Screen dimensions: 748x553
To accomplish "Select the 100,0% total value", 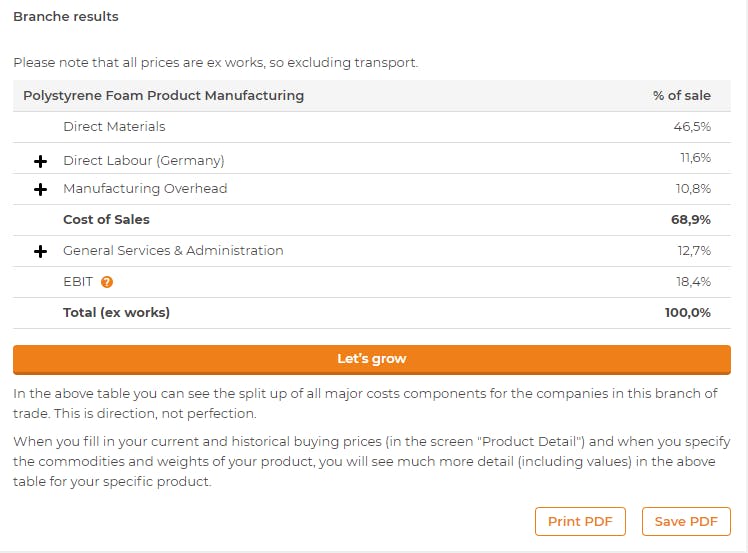I will click(x=687, y=312).
